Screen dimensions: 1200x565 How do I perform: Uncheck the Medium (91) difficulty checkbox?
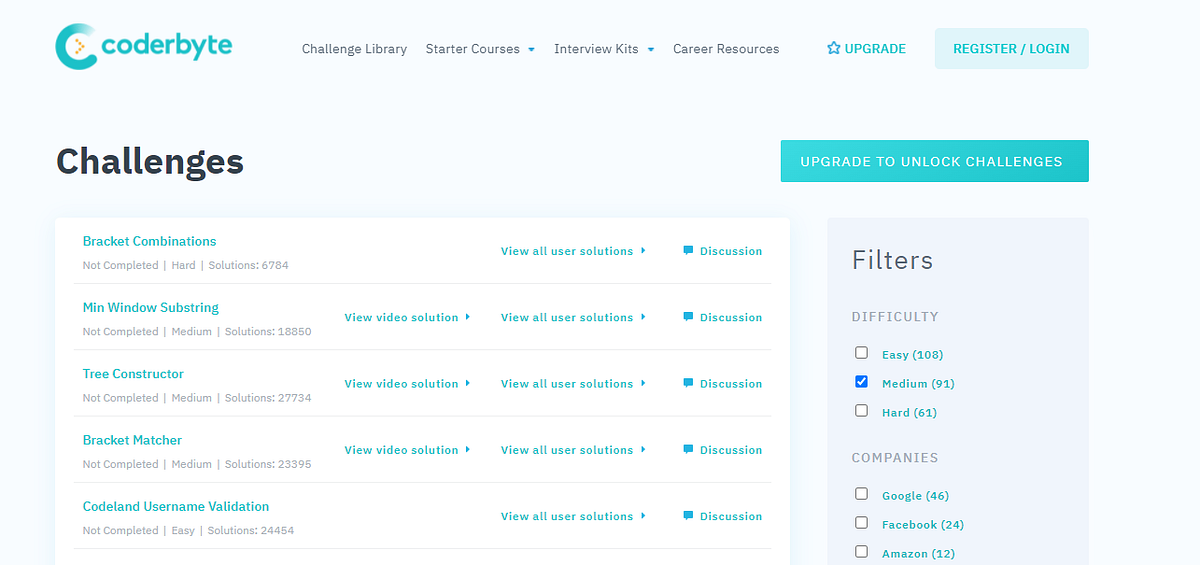pyautogui.click(x=861, y=382)
